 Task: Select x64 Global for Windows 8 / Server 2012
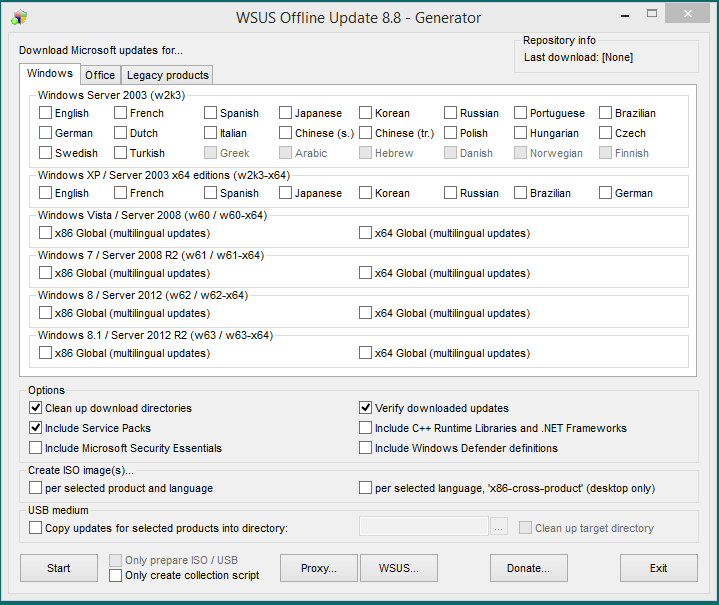pyautogui.click(x=365, y=313)
